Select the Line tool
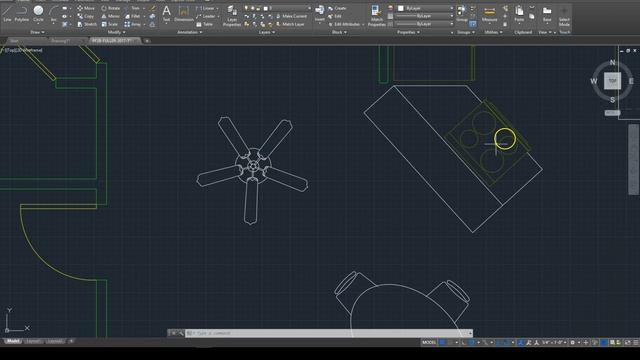This screenshot has width=640, height=360. (x=7, y=13)
